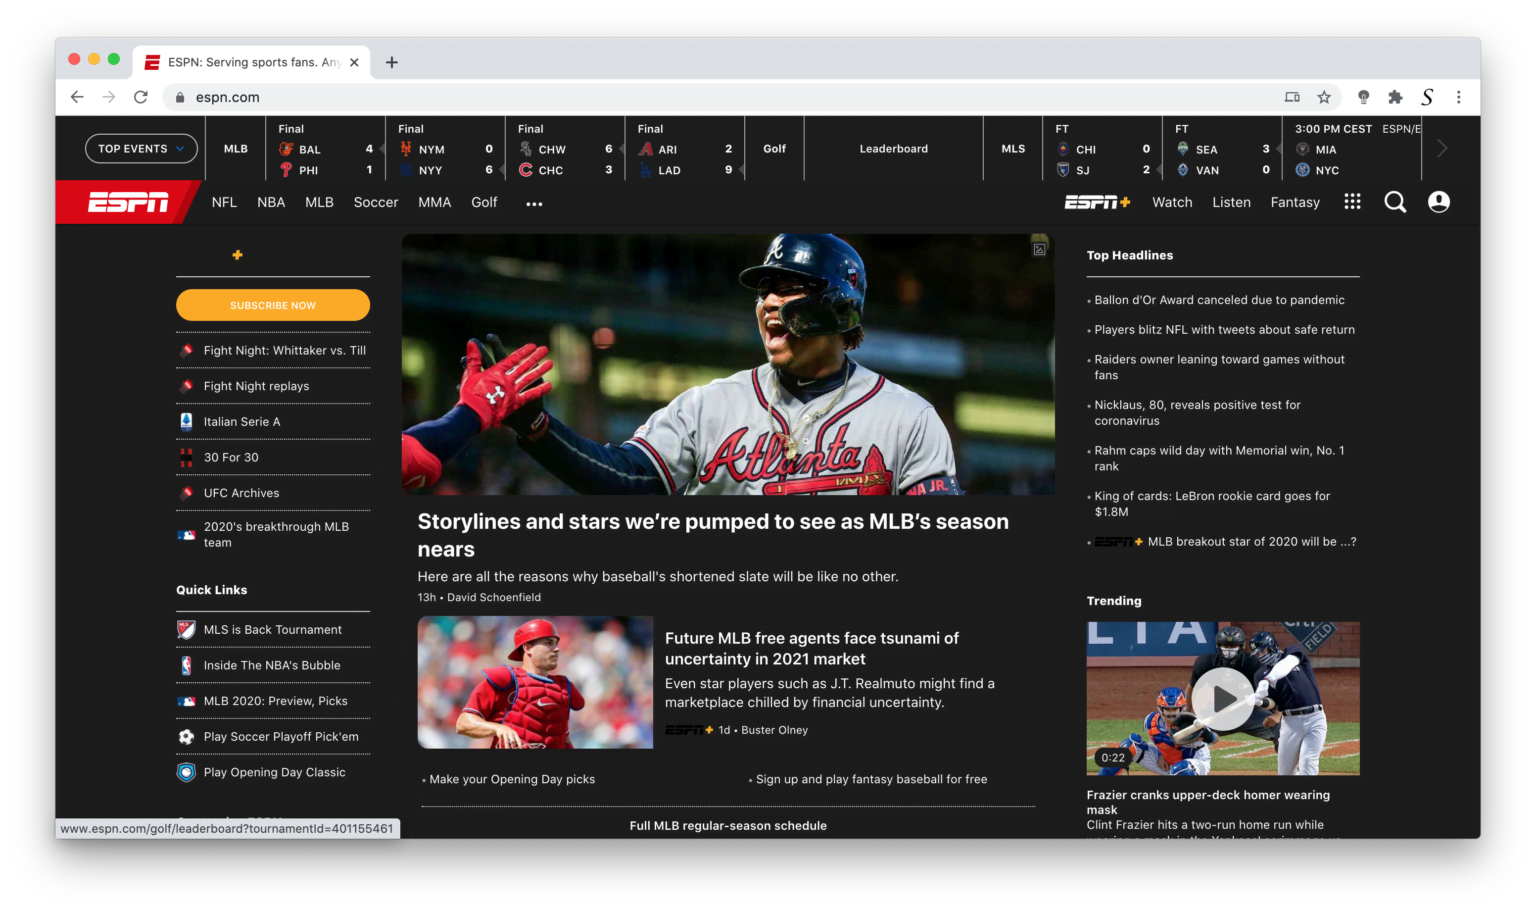The height and width of the screenshot is (912, 1536).
Task: Switch to the NBA section tab
Action: (x=271, y=202)
